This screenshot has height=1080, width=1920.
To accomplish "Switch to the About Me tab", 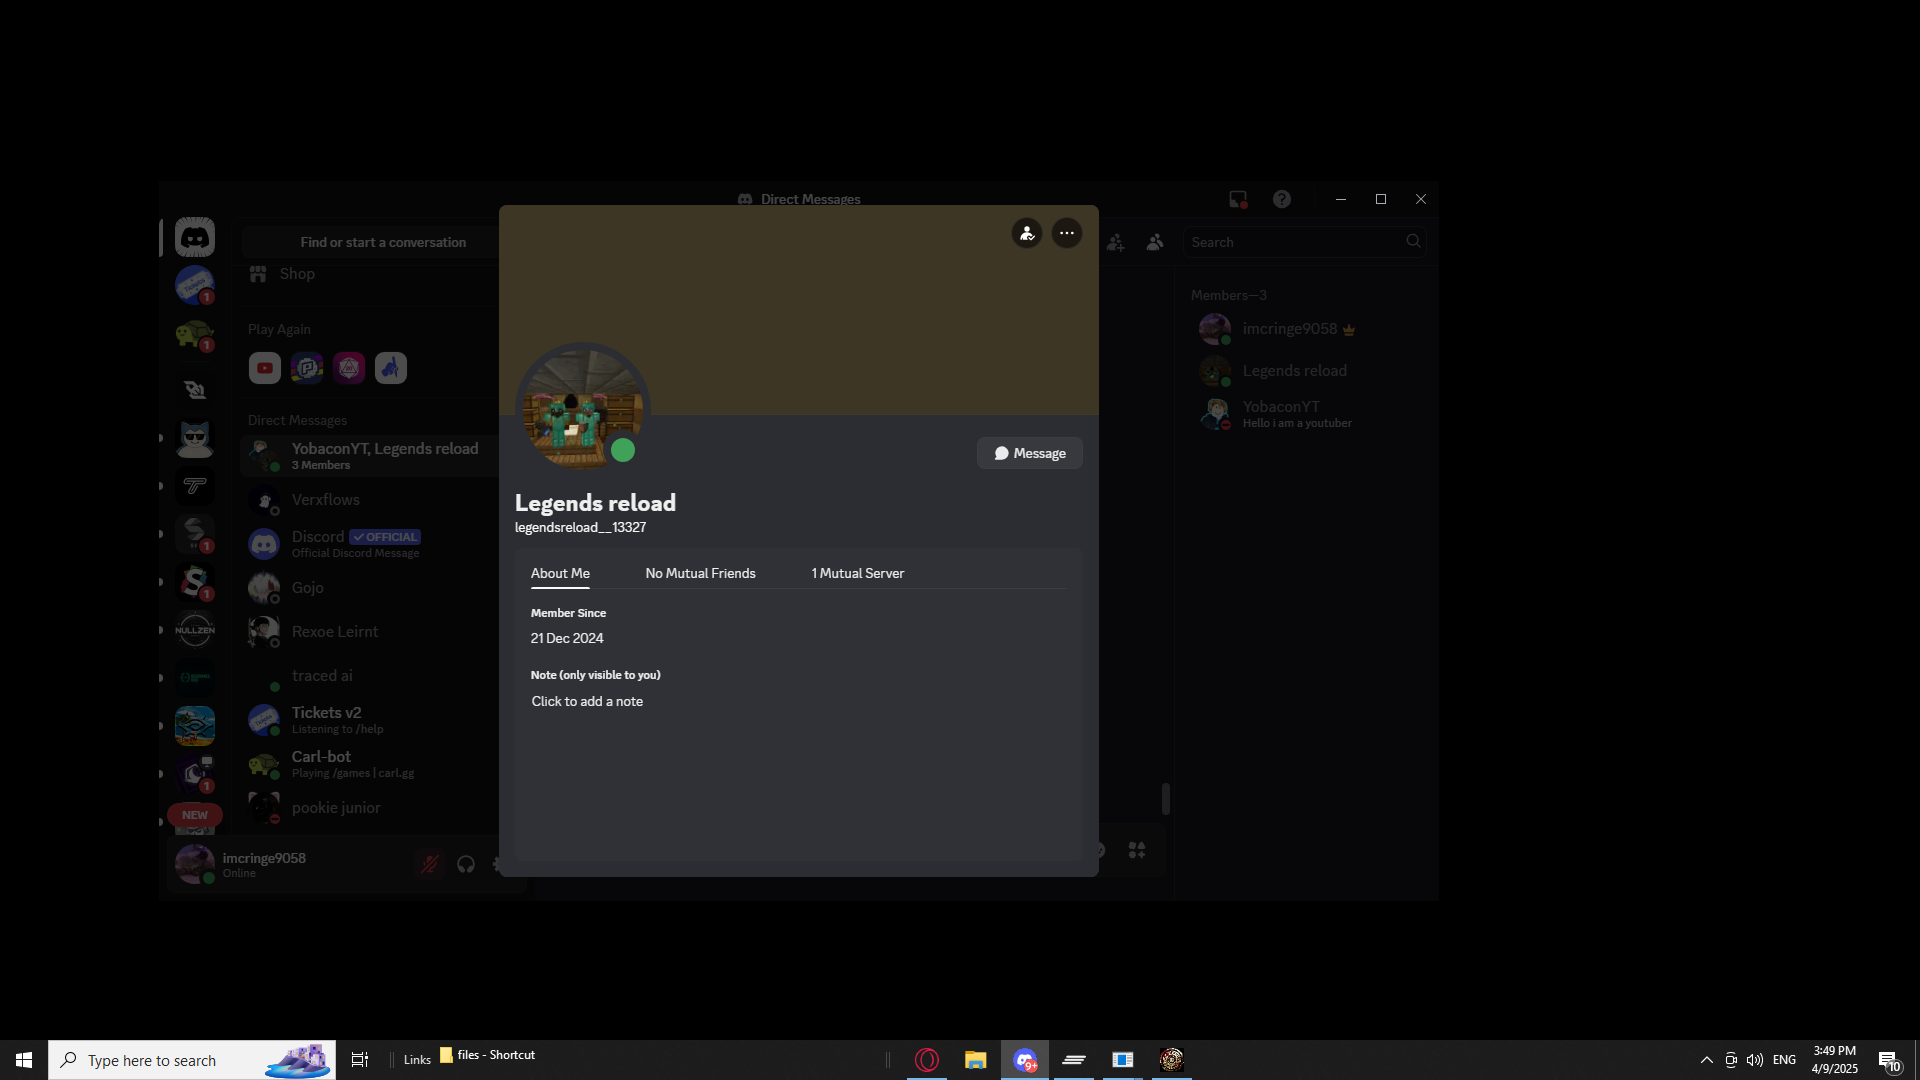I will pyautogui.click(x=560, y=573).
